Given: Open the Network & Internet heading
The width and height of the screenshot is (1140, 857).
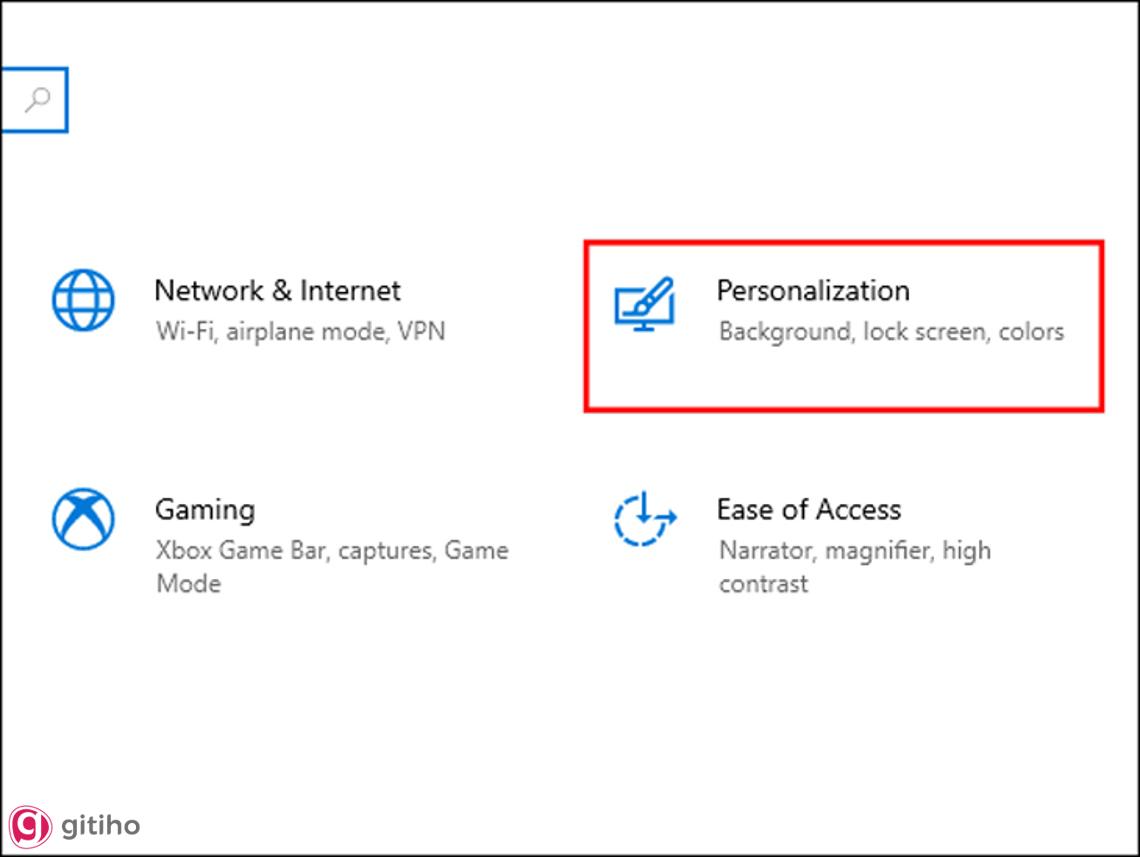Looking at the screenshot, I should point(277,291).
